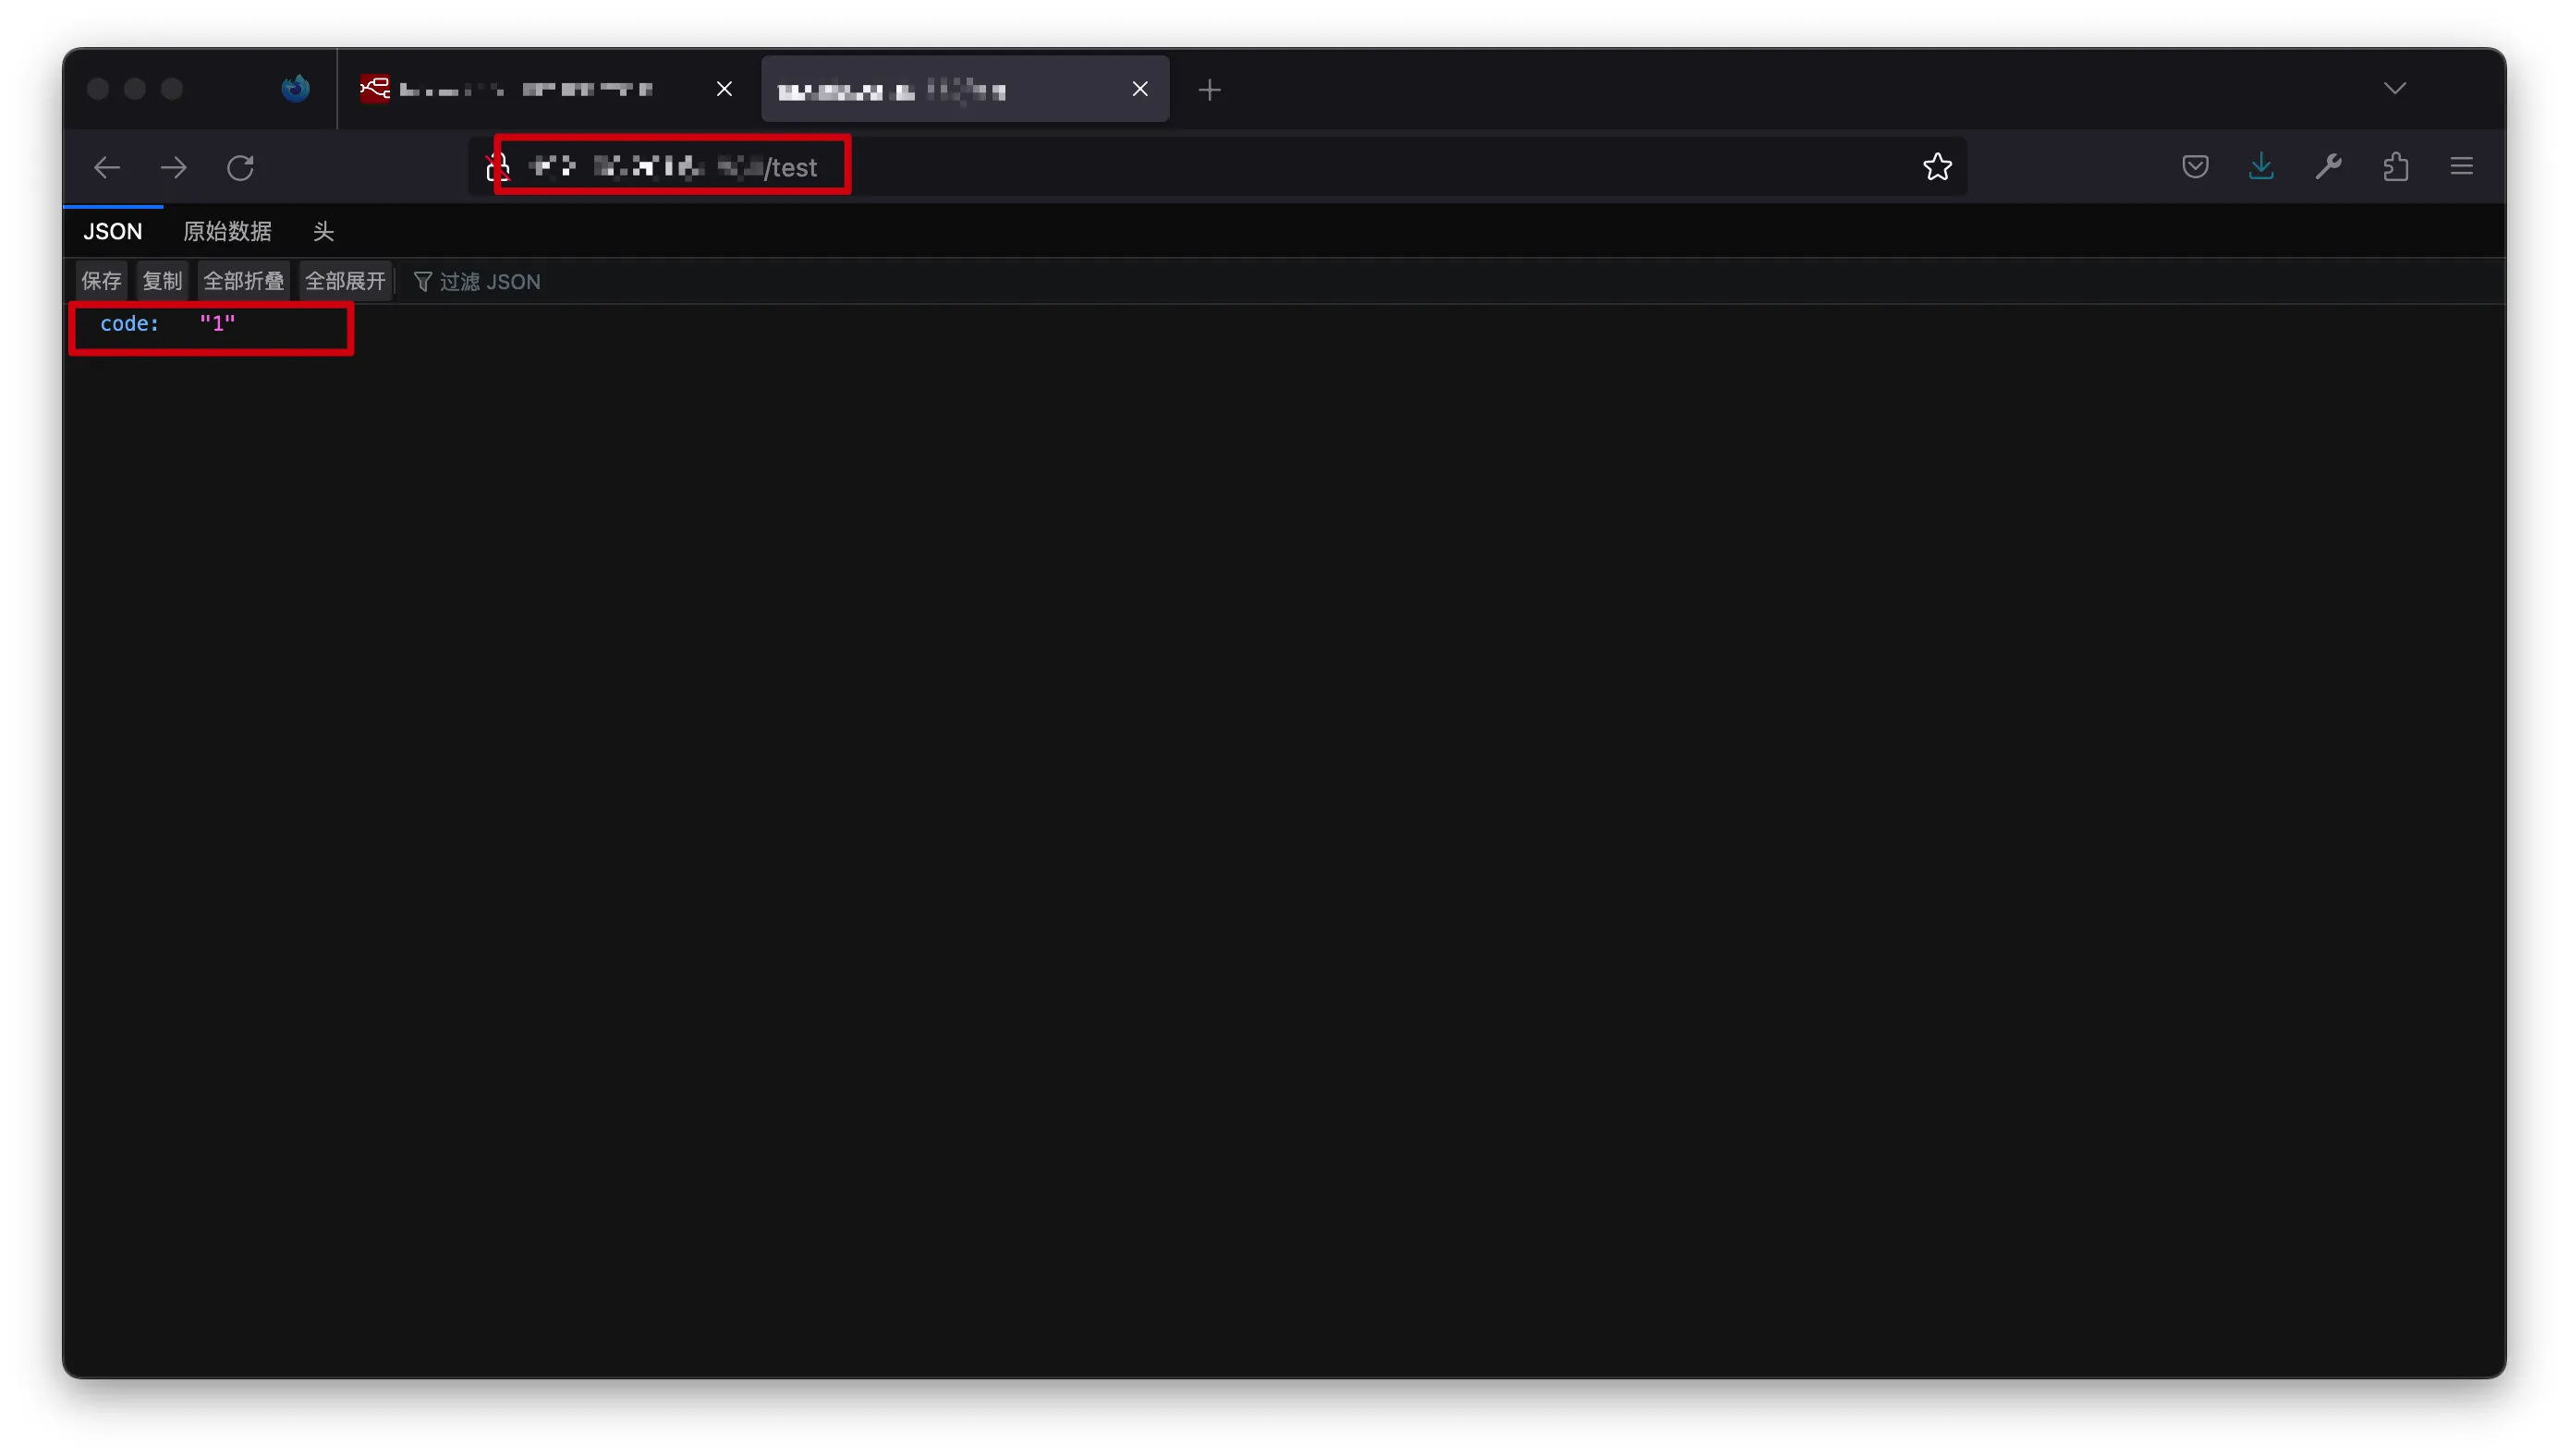The height and width of the screenshot is (1456, 2569).
Task: Open the extensions puzzle icon
Action: point(2395,167)
